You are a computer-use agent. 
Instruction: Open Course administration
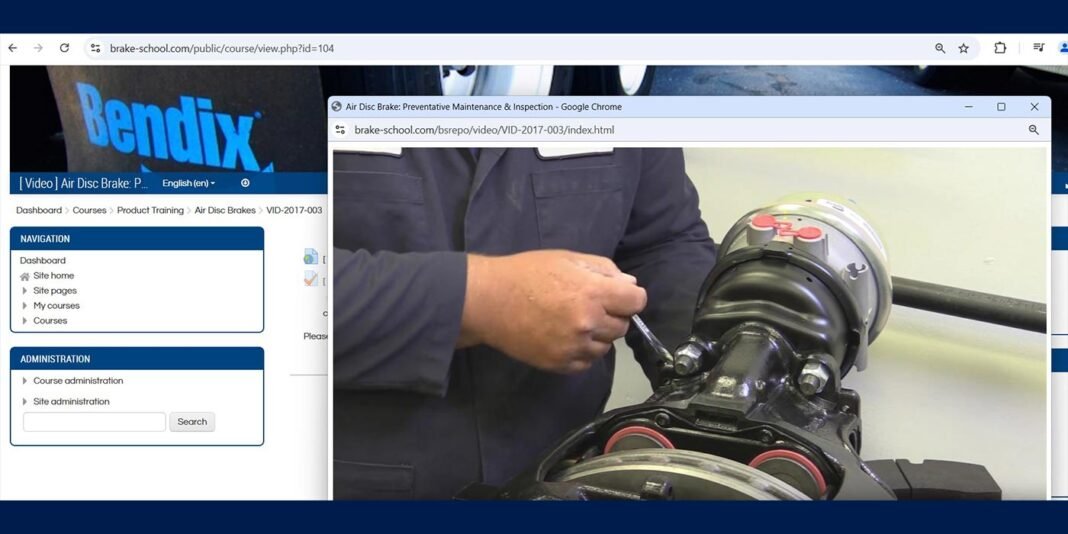point(78,381)
